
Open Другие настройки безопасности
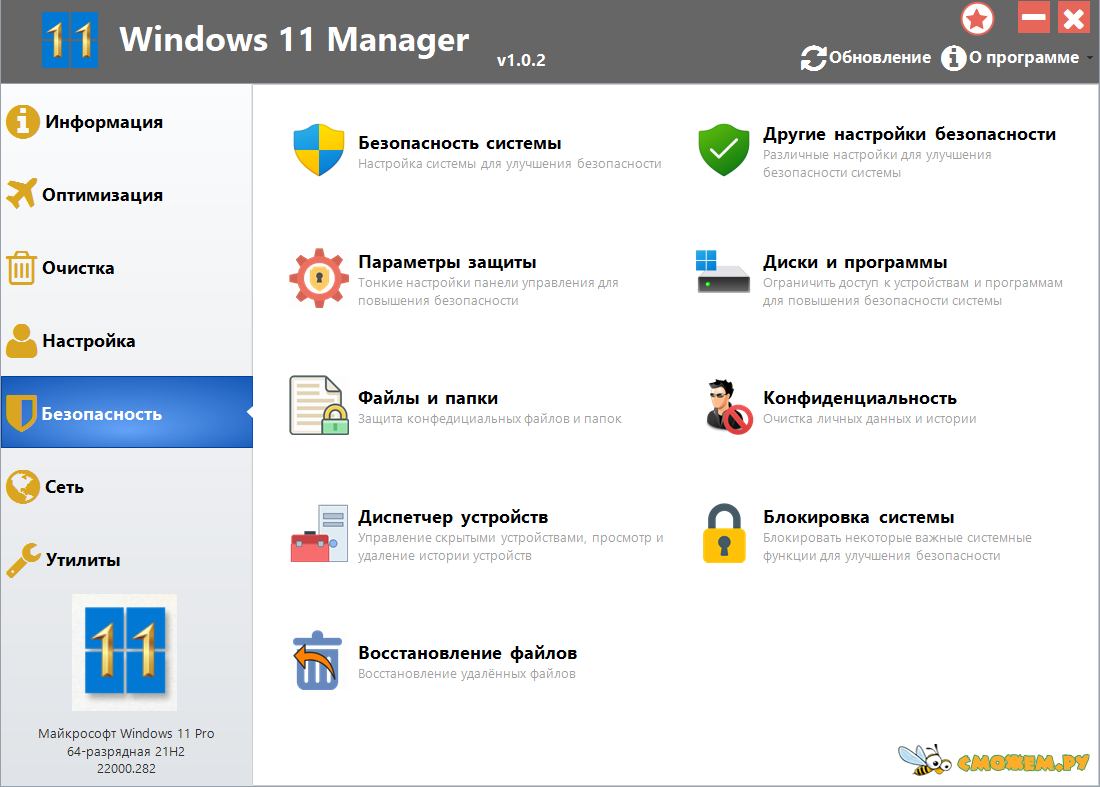[909, 134]
